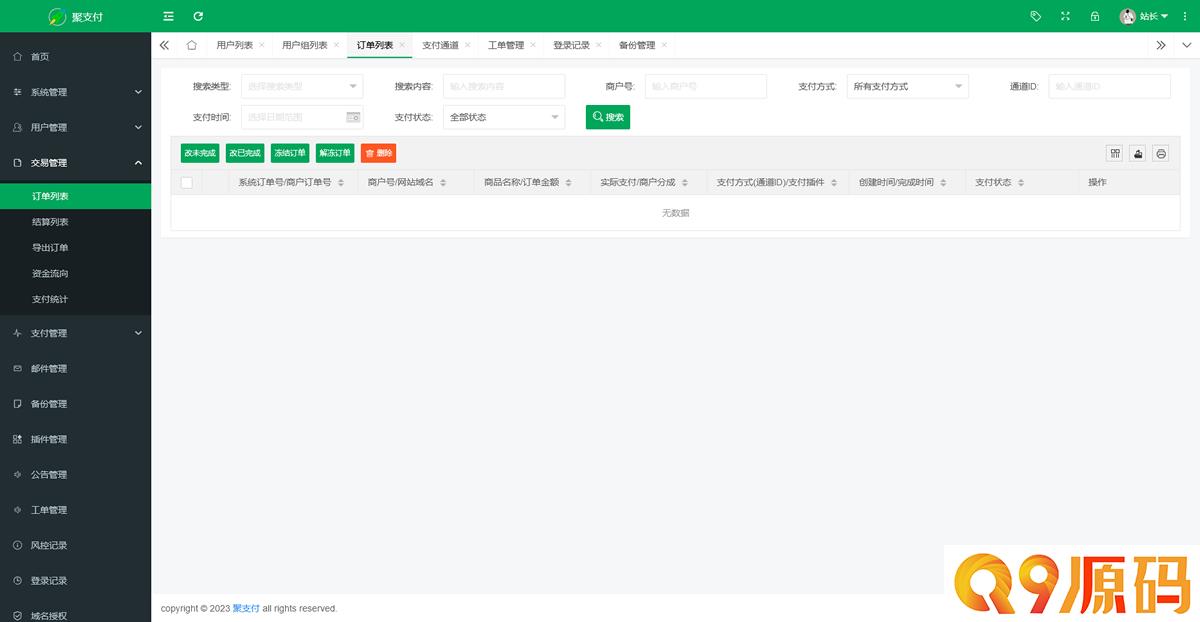The height and width of the screenshot is (622, 1200).
Task: Click the 冻结订单 button
Action: 290,153
